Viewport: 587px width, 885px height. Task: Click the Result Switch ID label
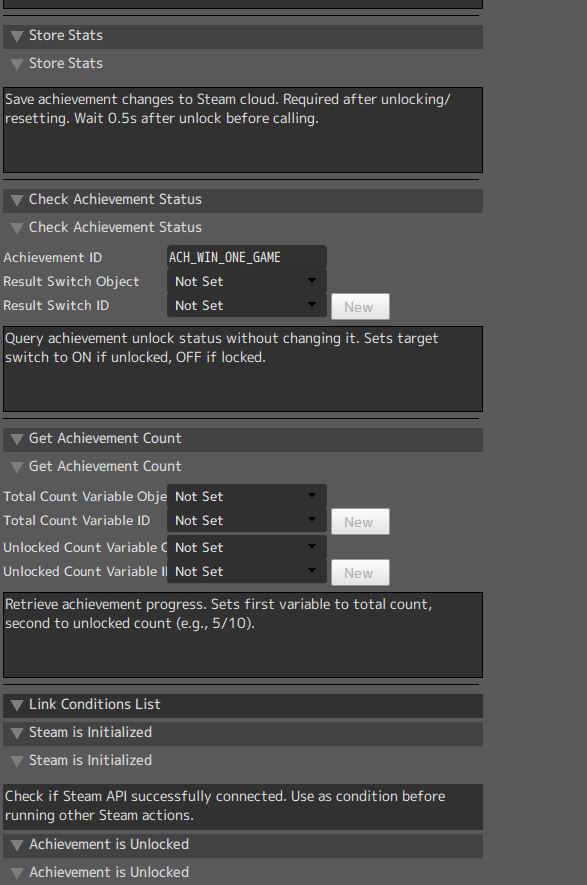pos(56,305)
